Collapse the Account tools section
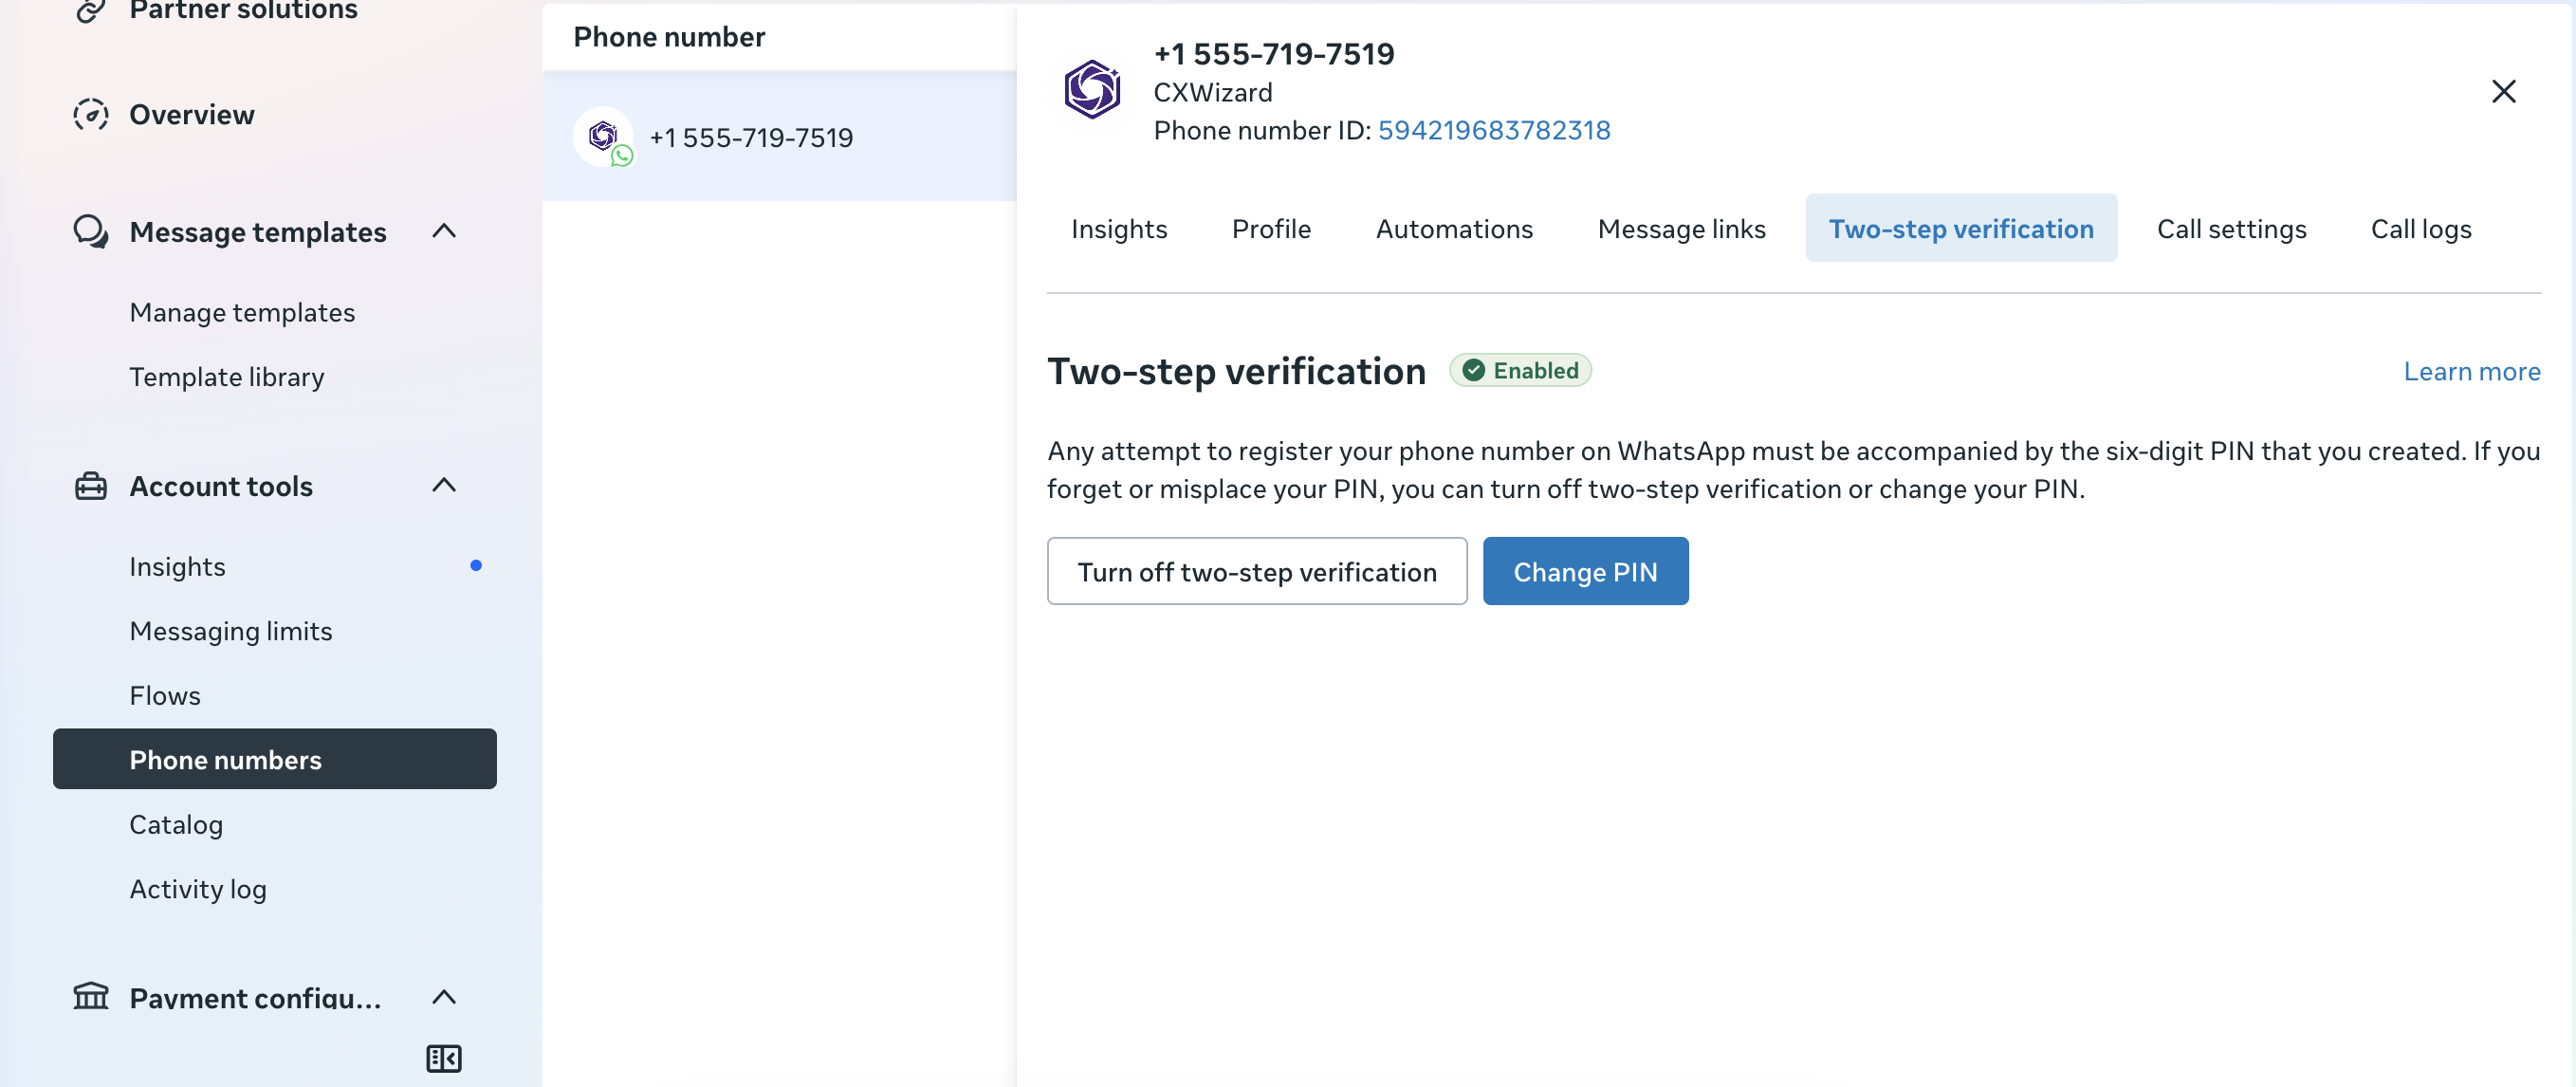The image size is (2576, 1087). pos(444,486)
